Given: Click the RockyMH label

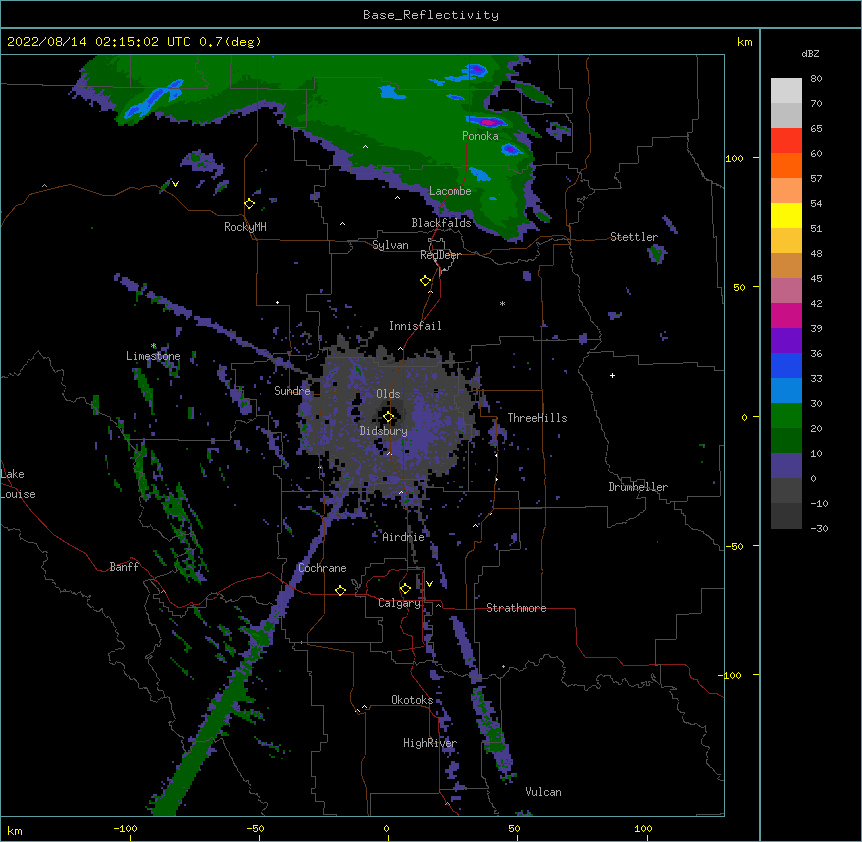Looking at the screenshot, I should click(245, 227).
